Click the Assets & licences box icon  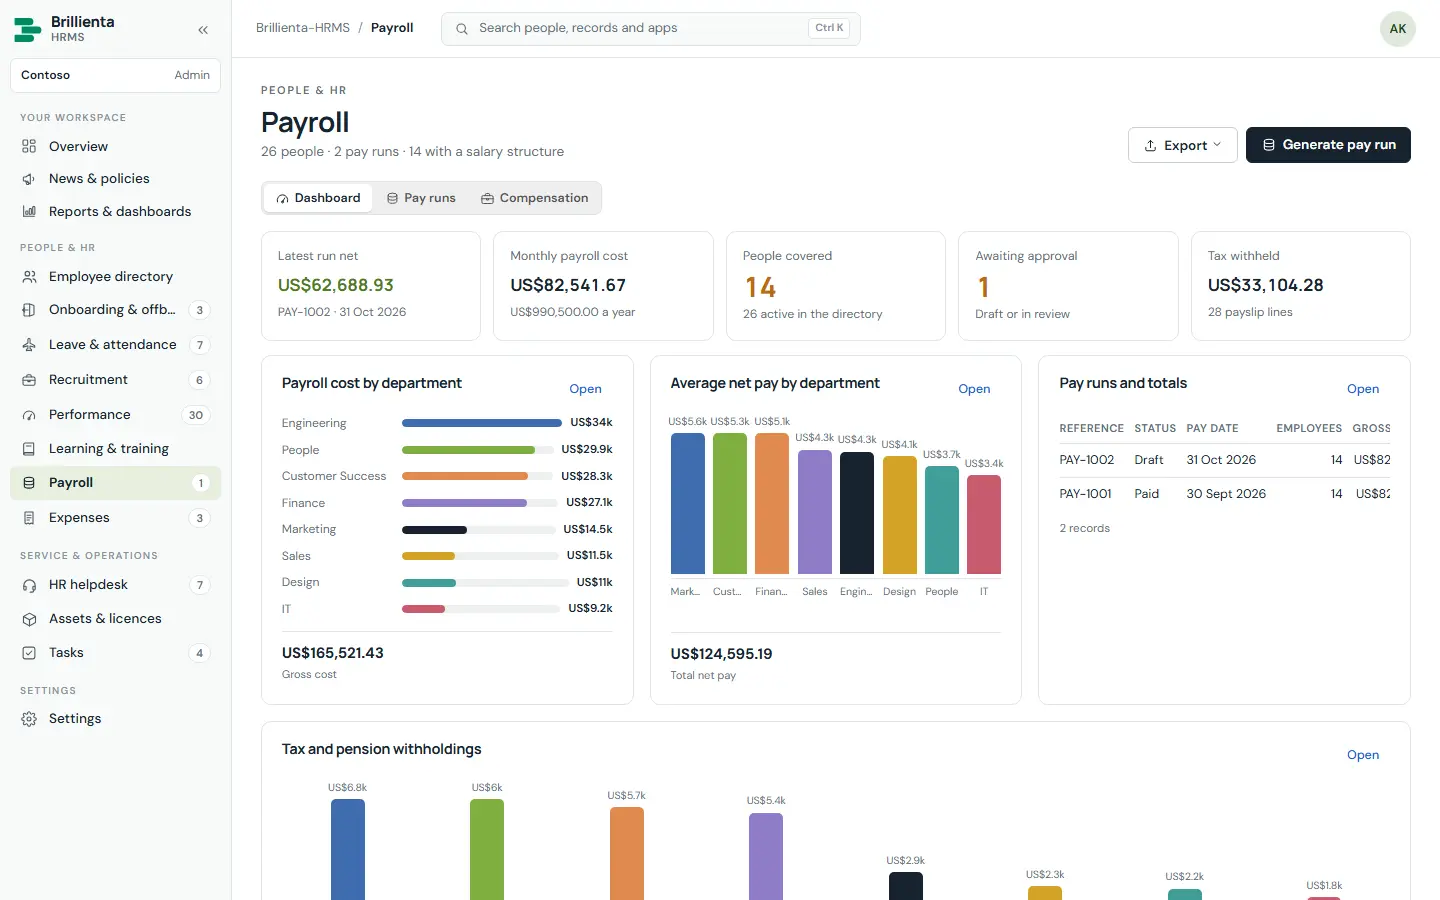pyautogui.click(x=29, y=619)
